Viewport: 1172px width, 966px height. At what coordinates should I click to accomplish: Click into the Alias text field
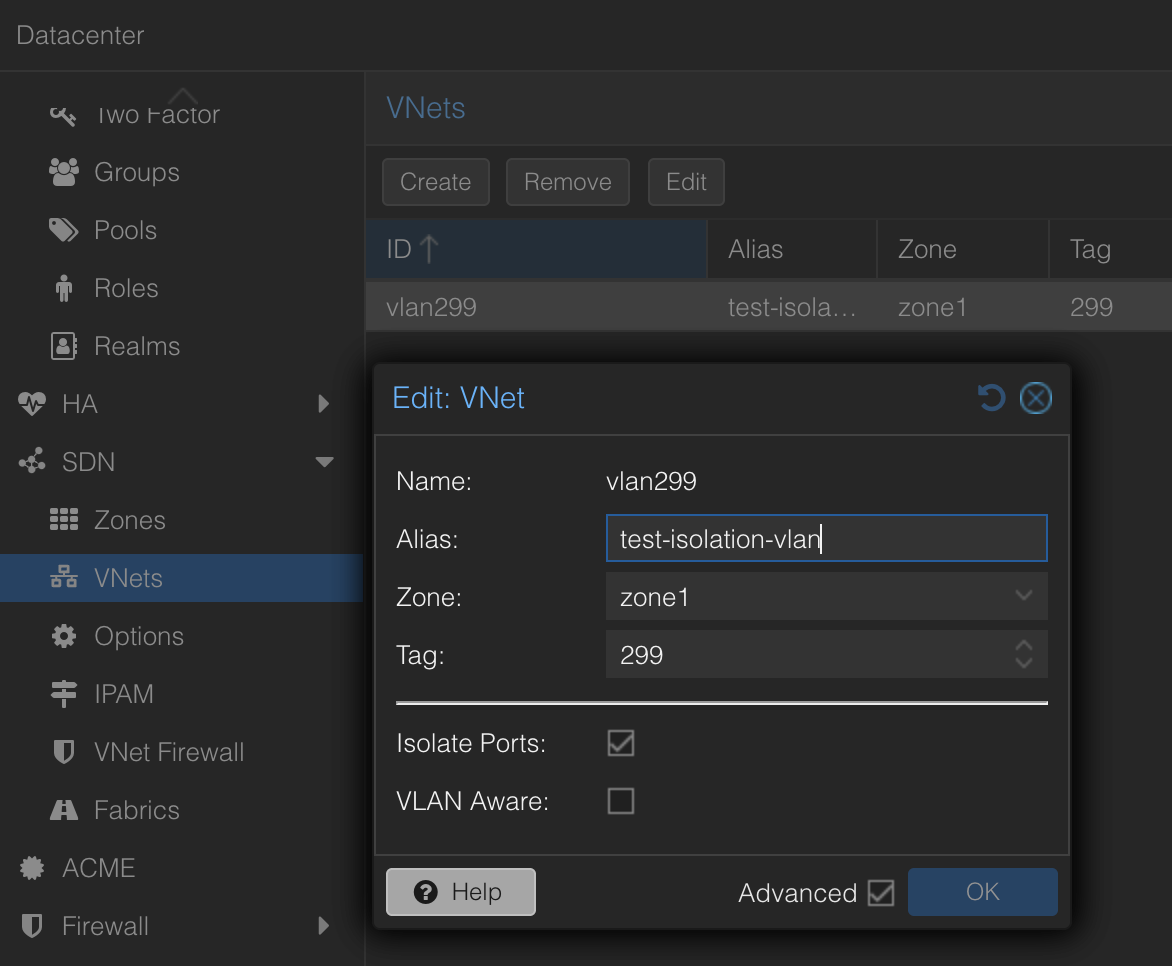click(825, 539)
